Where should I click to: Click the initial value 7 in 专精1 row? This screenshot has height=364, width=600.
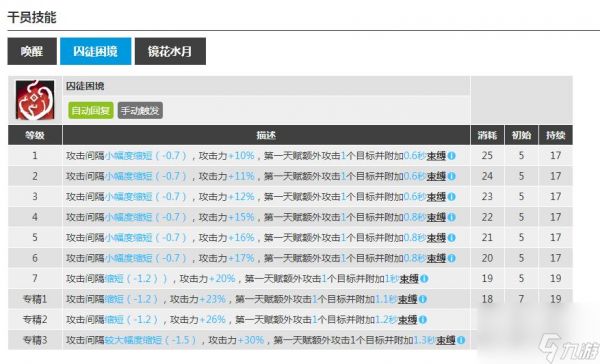pyautogui.click(x=521, y=299)
